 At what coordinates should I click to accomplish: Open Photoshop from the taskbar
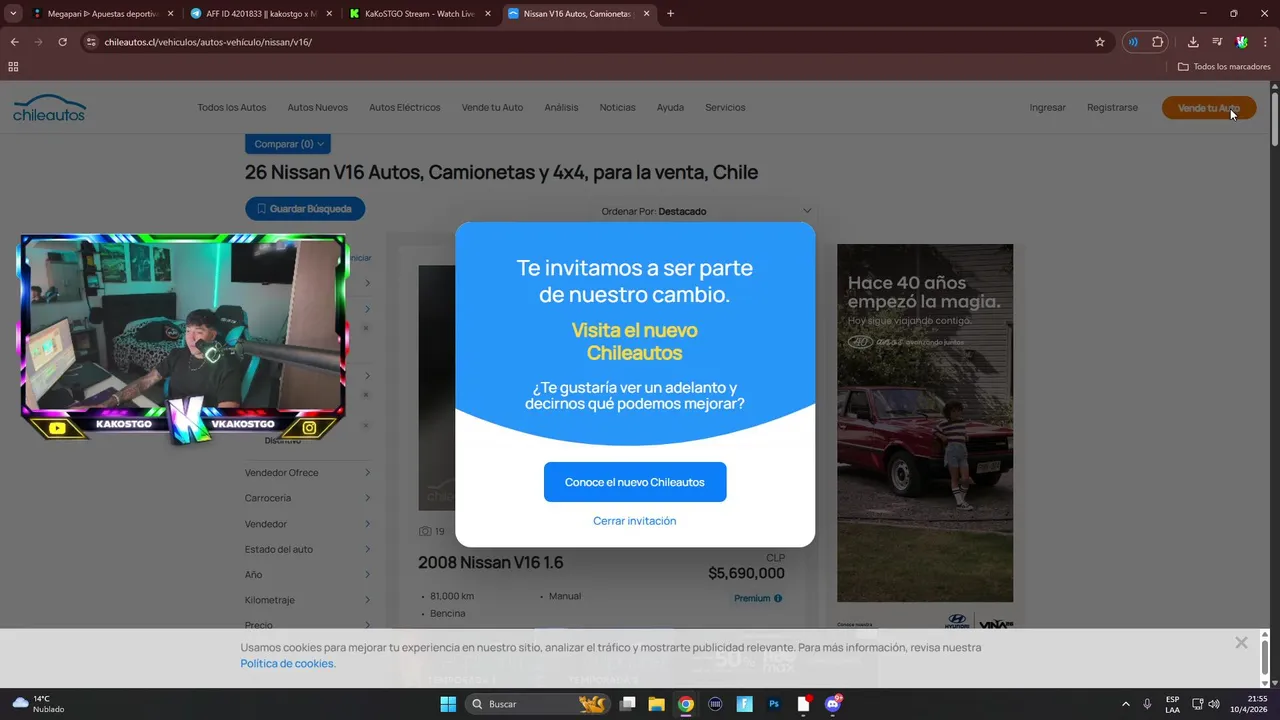click(774, 704)
